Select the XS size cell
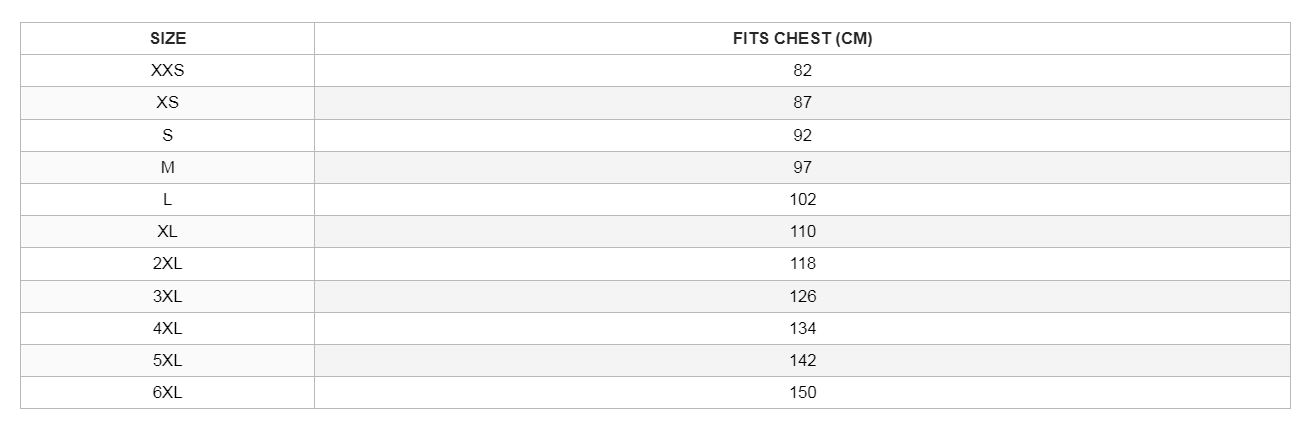 coord(167,103)
